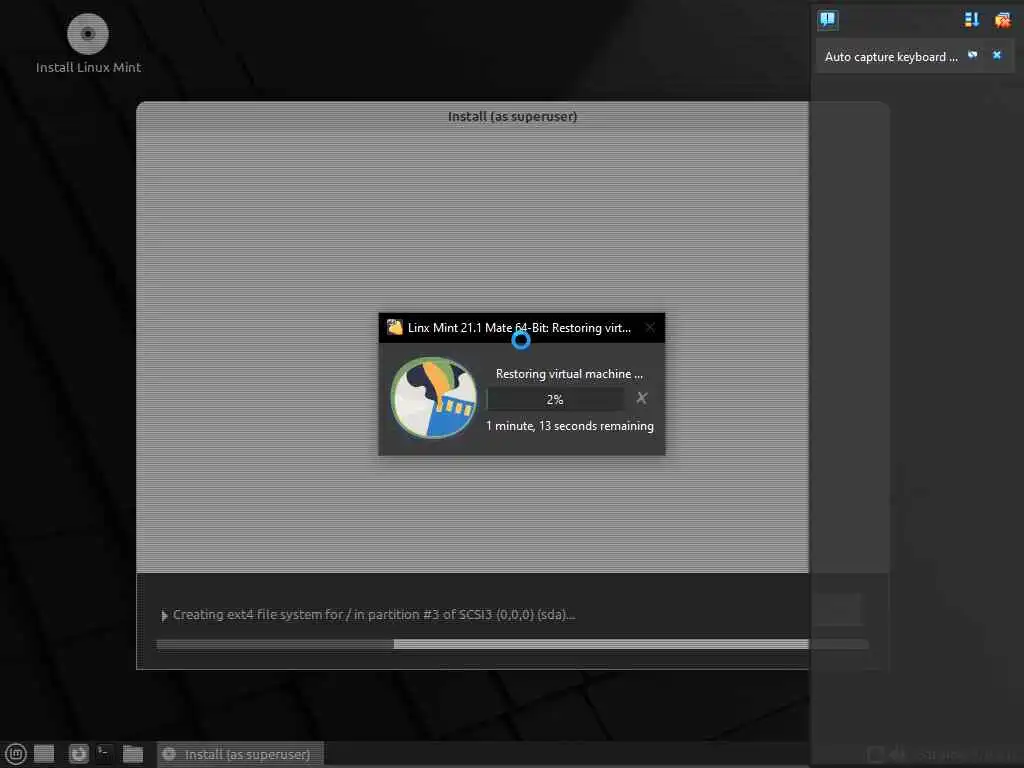This screenshot has height=768, width=1024.
Task: Click the 'Restoring virtual machine ...' label
Action: [569, 374]
